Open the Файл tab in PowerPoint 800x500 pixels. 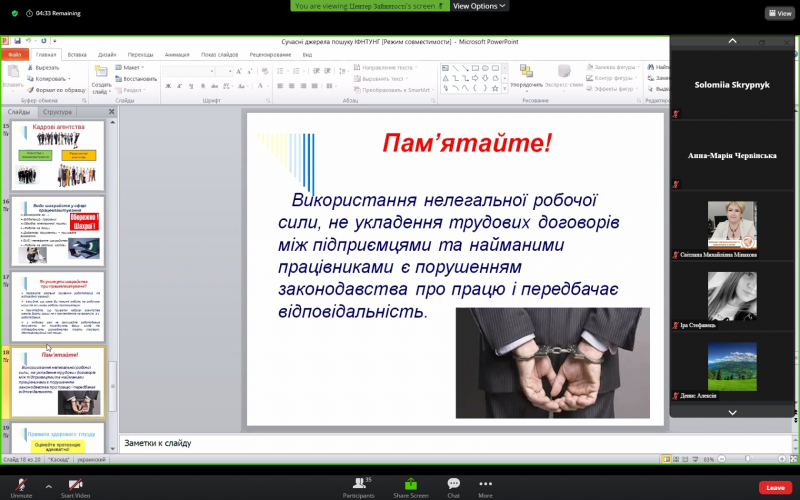(15, 55)
